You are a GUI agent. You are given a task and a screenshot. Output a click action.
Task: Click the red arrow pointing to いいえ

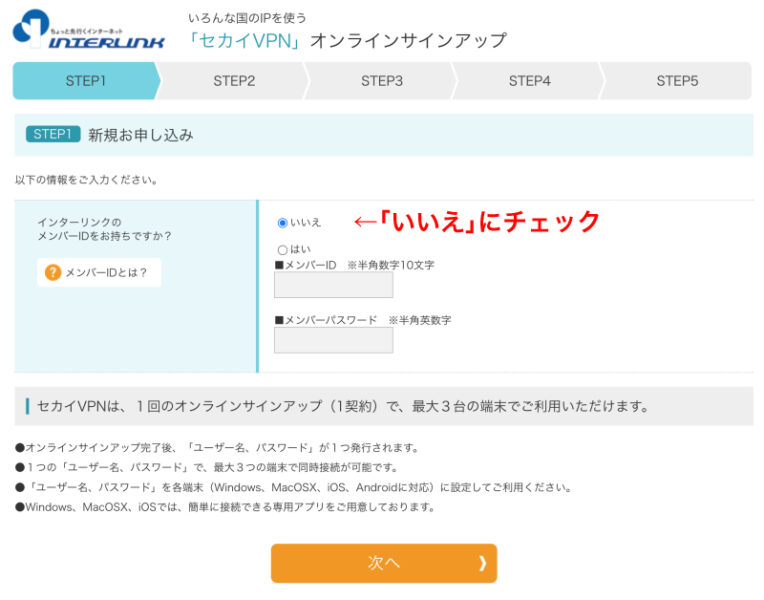coord(365,221)
